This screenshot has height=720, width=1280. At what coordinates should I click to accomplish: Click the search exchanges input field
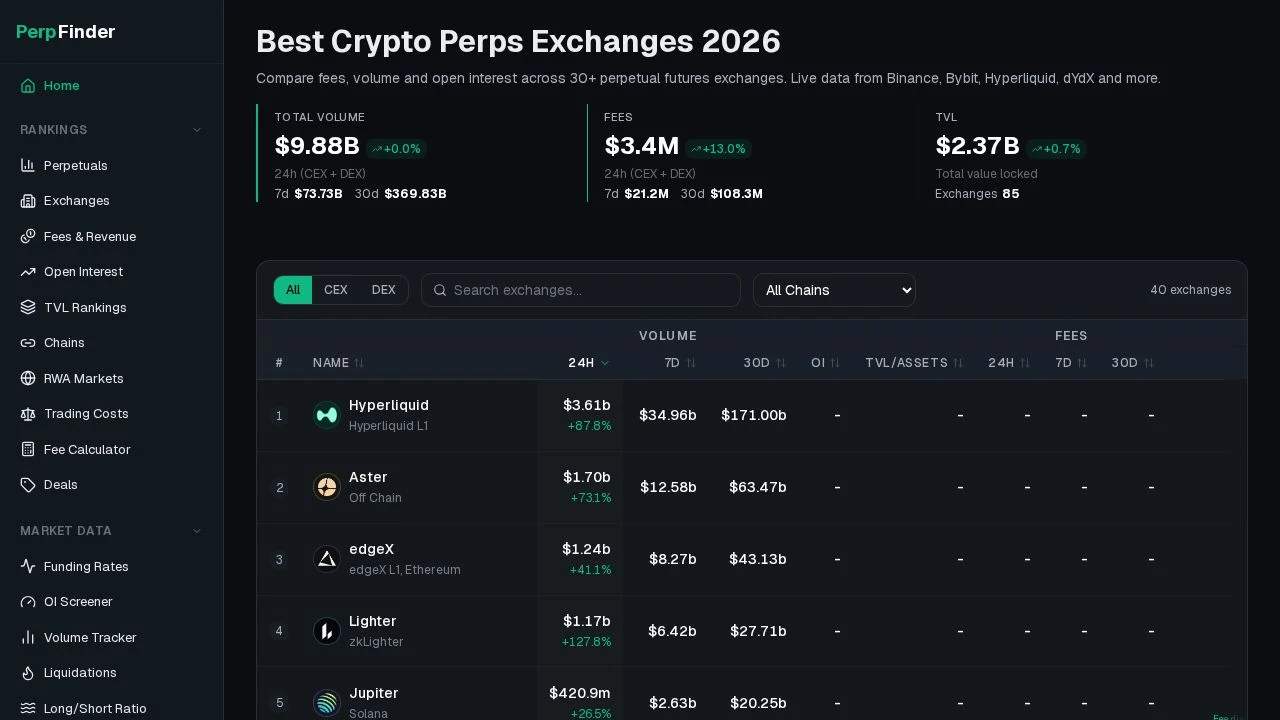(x=580, y=290)
